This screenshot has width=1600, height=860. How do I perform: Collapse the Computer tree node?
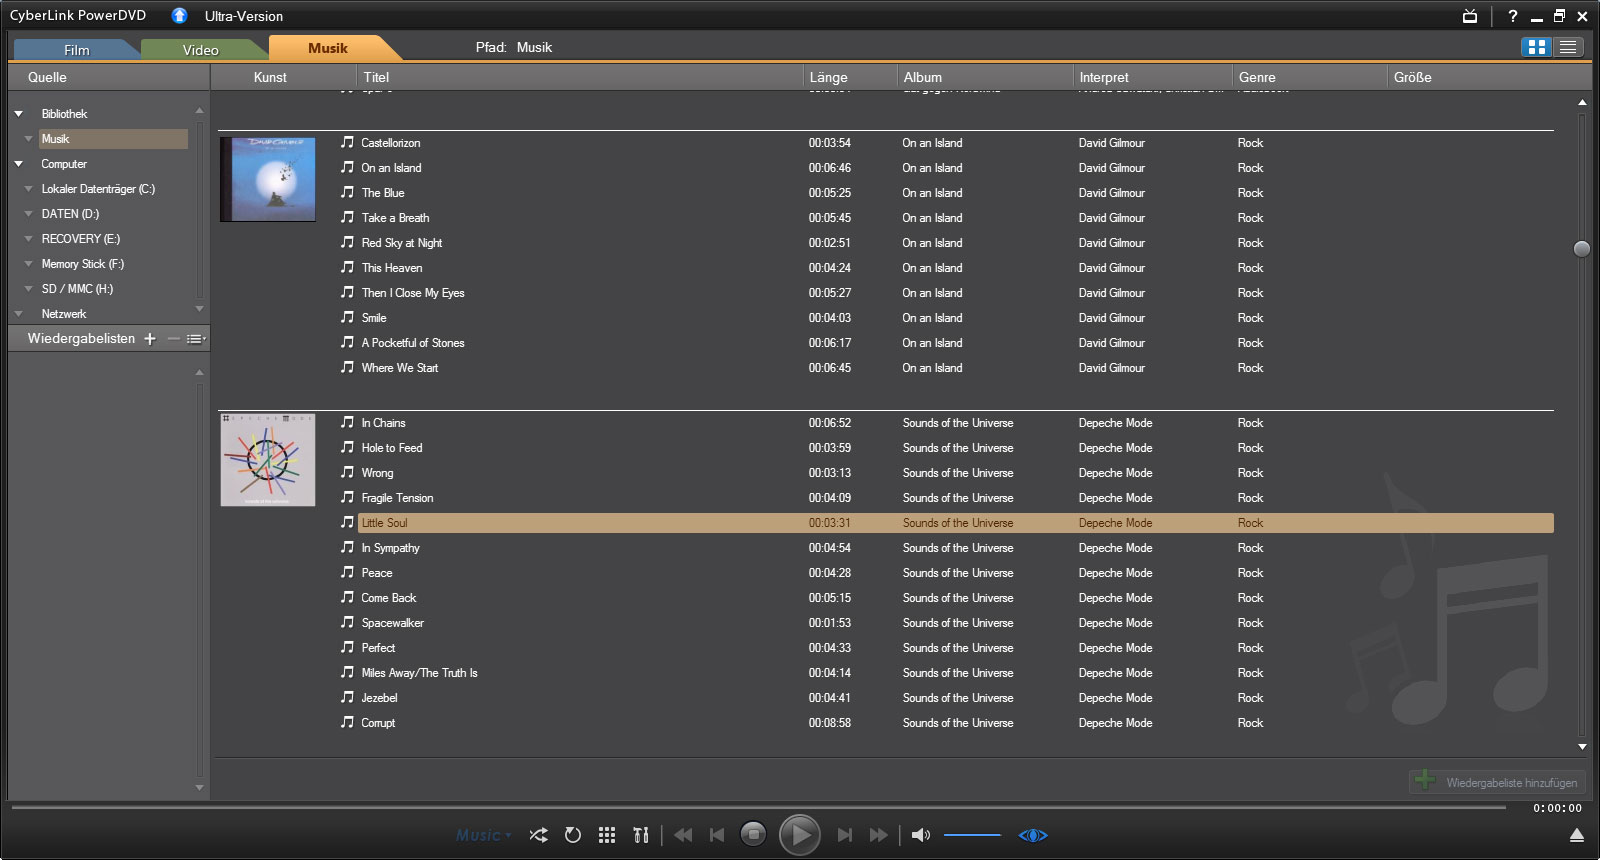[18, 164]
